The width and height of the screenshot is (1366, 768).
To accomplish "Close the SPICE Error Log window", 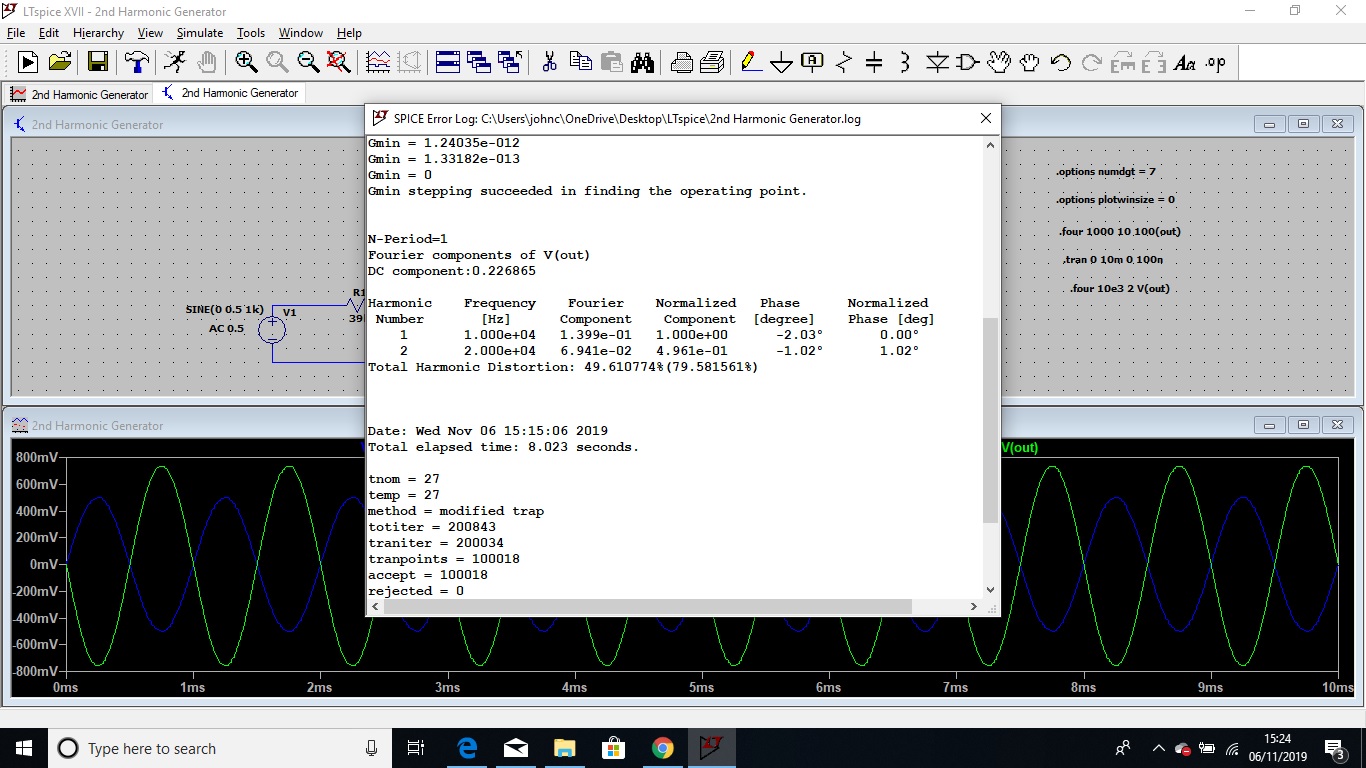I will tap(985, 118).
